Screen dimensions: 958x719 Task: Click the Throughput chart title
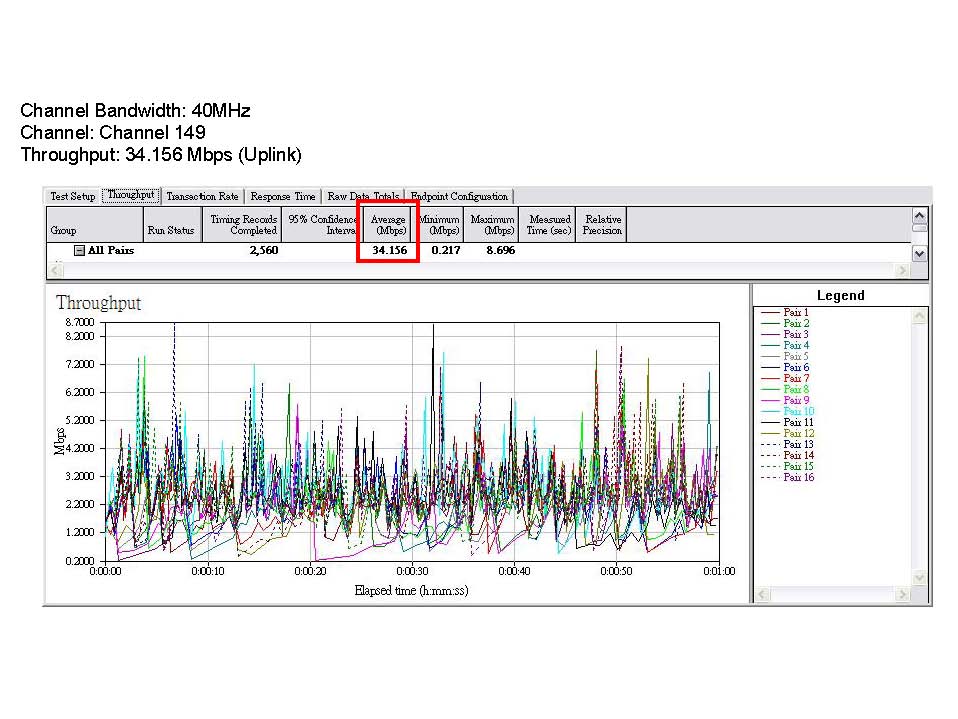(x=98, y=303)
